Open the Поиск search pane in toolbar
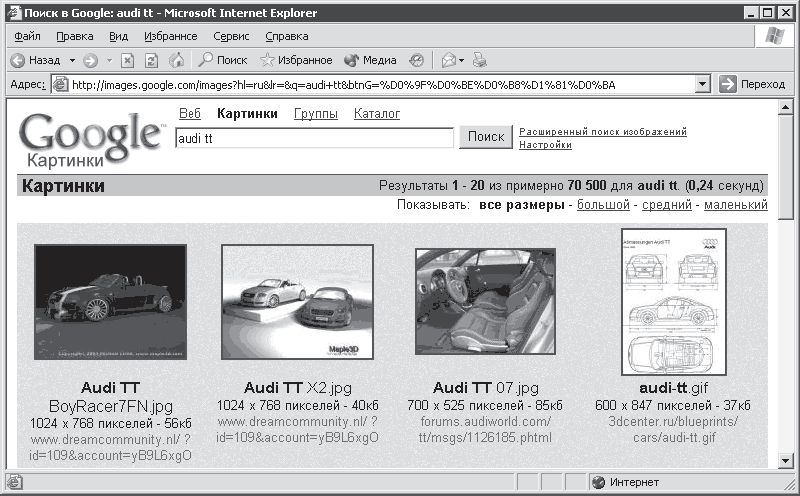 [x=223, y=60]
